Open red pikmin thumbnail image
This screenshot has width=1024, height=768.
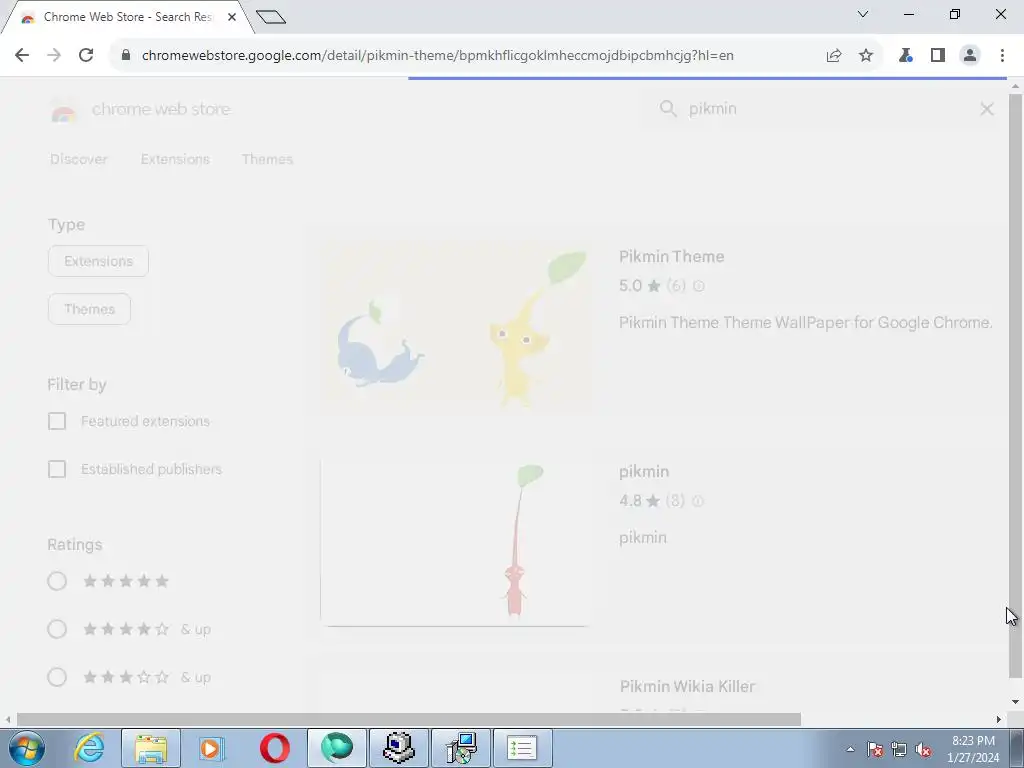455,542
